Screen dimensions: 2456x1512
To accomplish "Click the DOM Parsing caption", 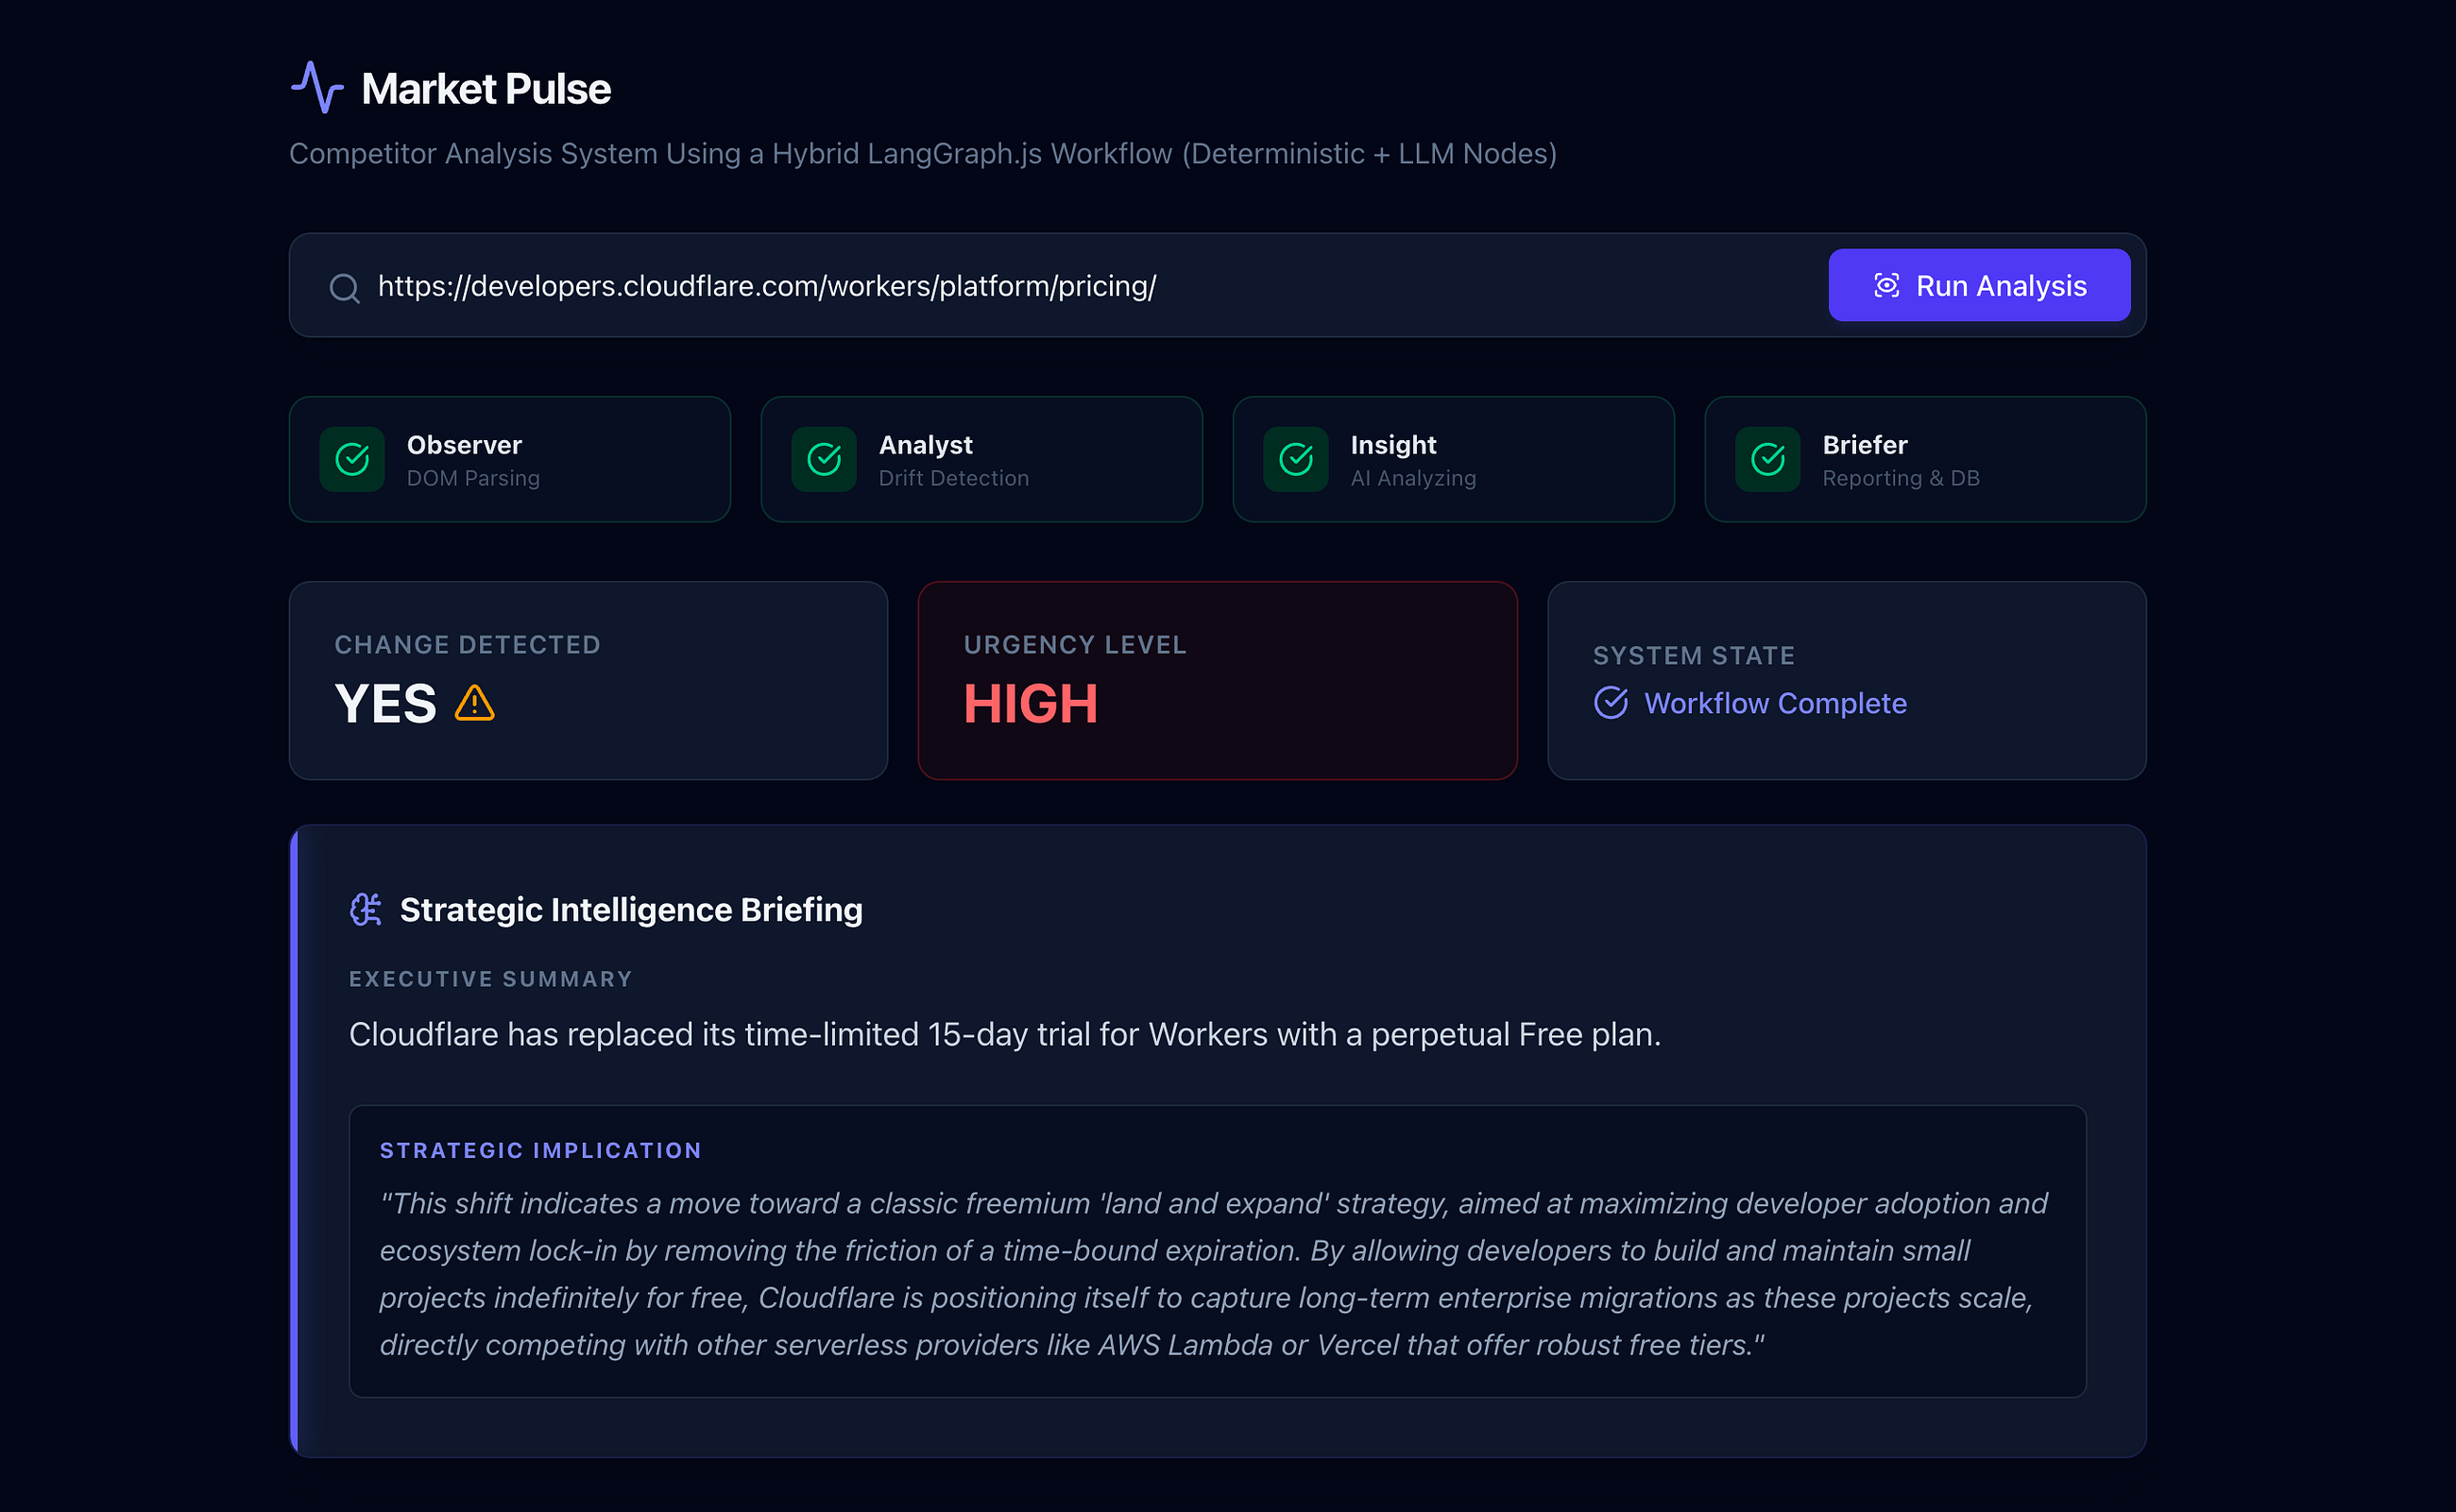I will [473, 478].
